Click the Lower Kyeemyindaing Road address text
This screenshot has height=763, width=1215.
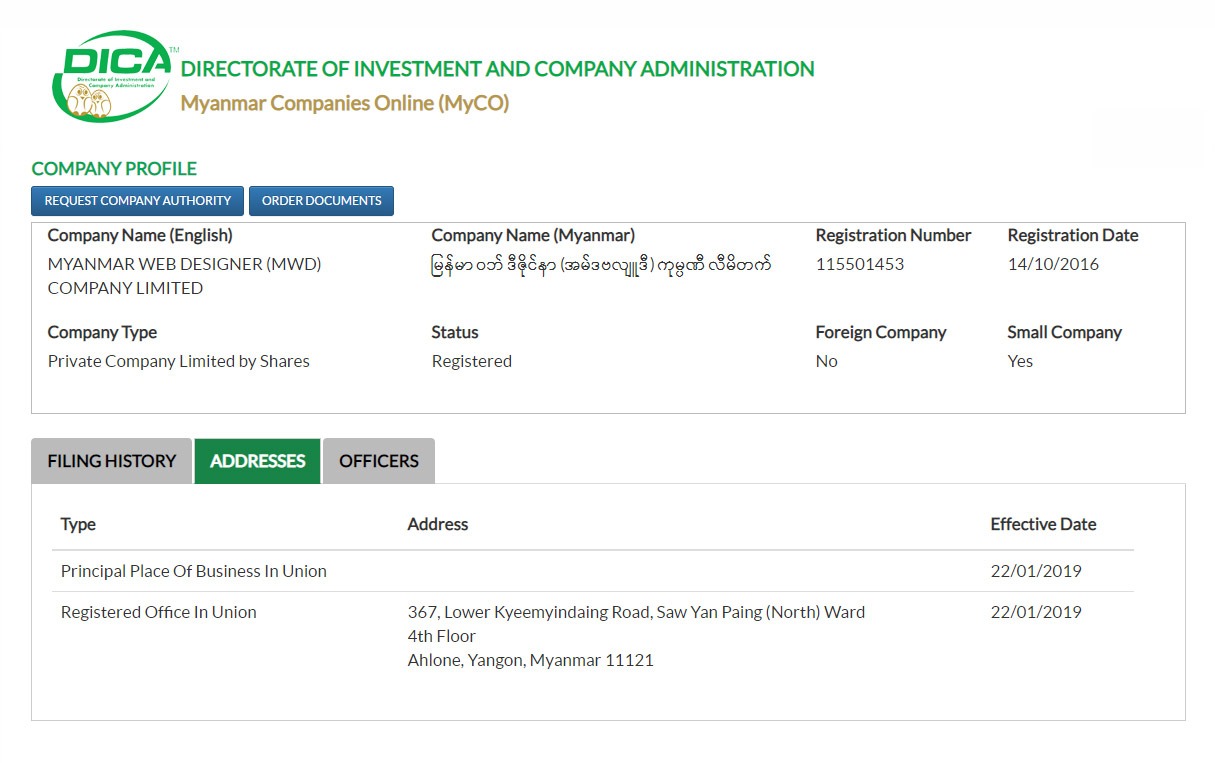click(636, 612)
